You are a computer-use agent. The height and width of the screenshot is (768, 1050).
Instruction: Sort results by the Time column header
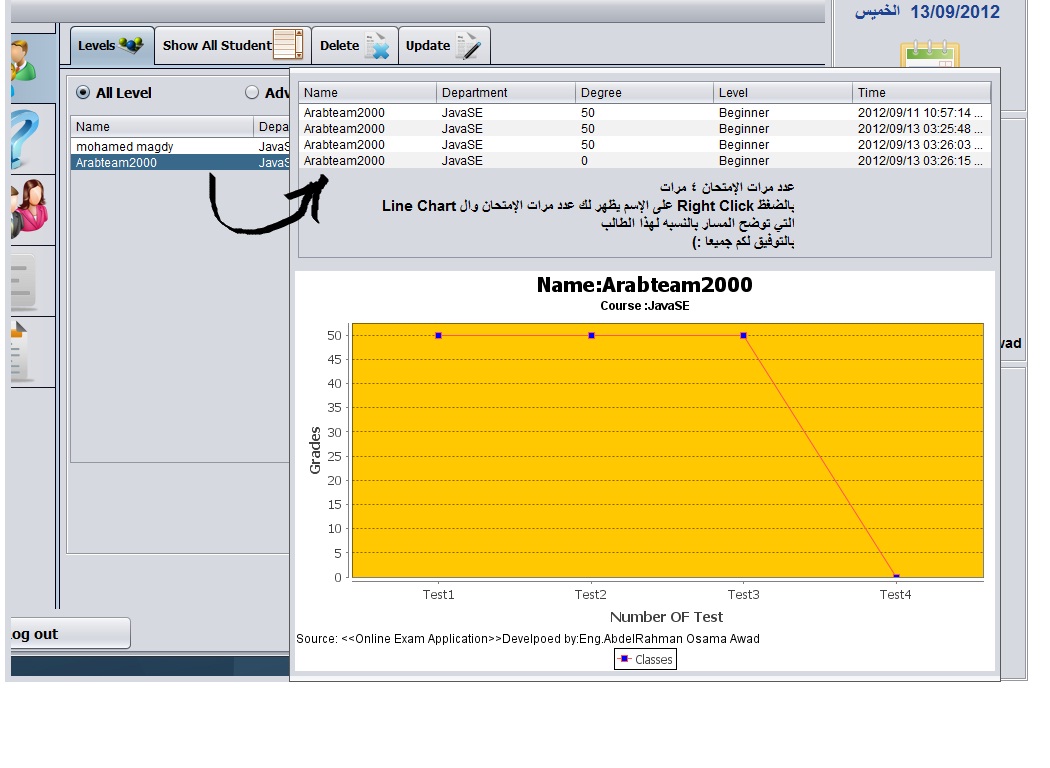[x=921, y=92]
